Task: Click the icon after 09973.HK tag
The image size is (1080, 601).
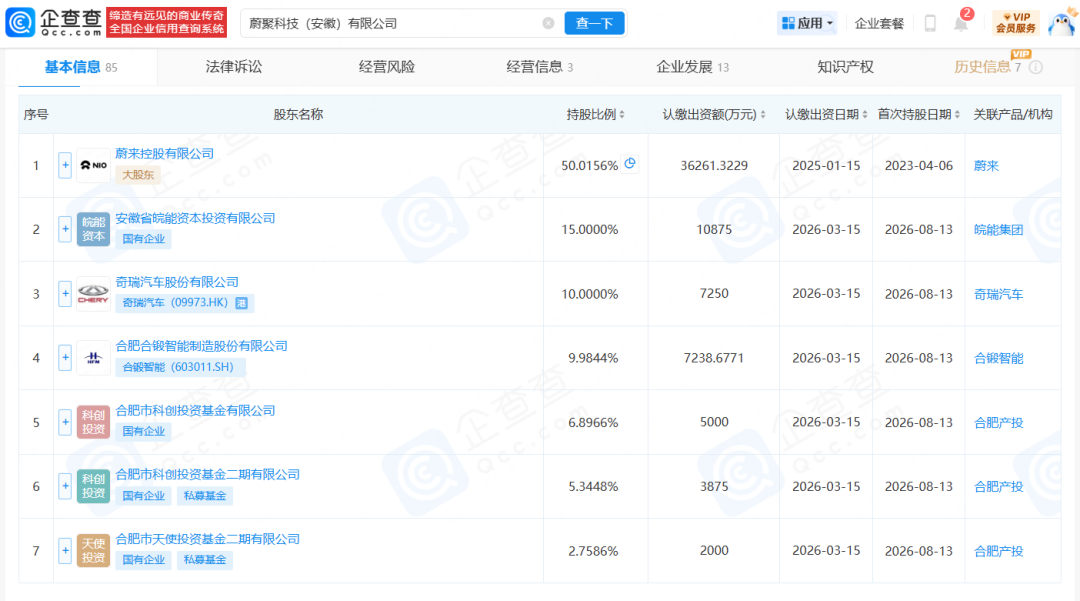Action: point(242,303)
